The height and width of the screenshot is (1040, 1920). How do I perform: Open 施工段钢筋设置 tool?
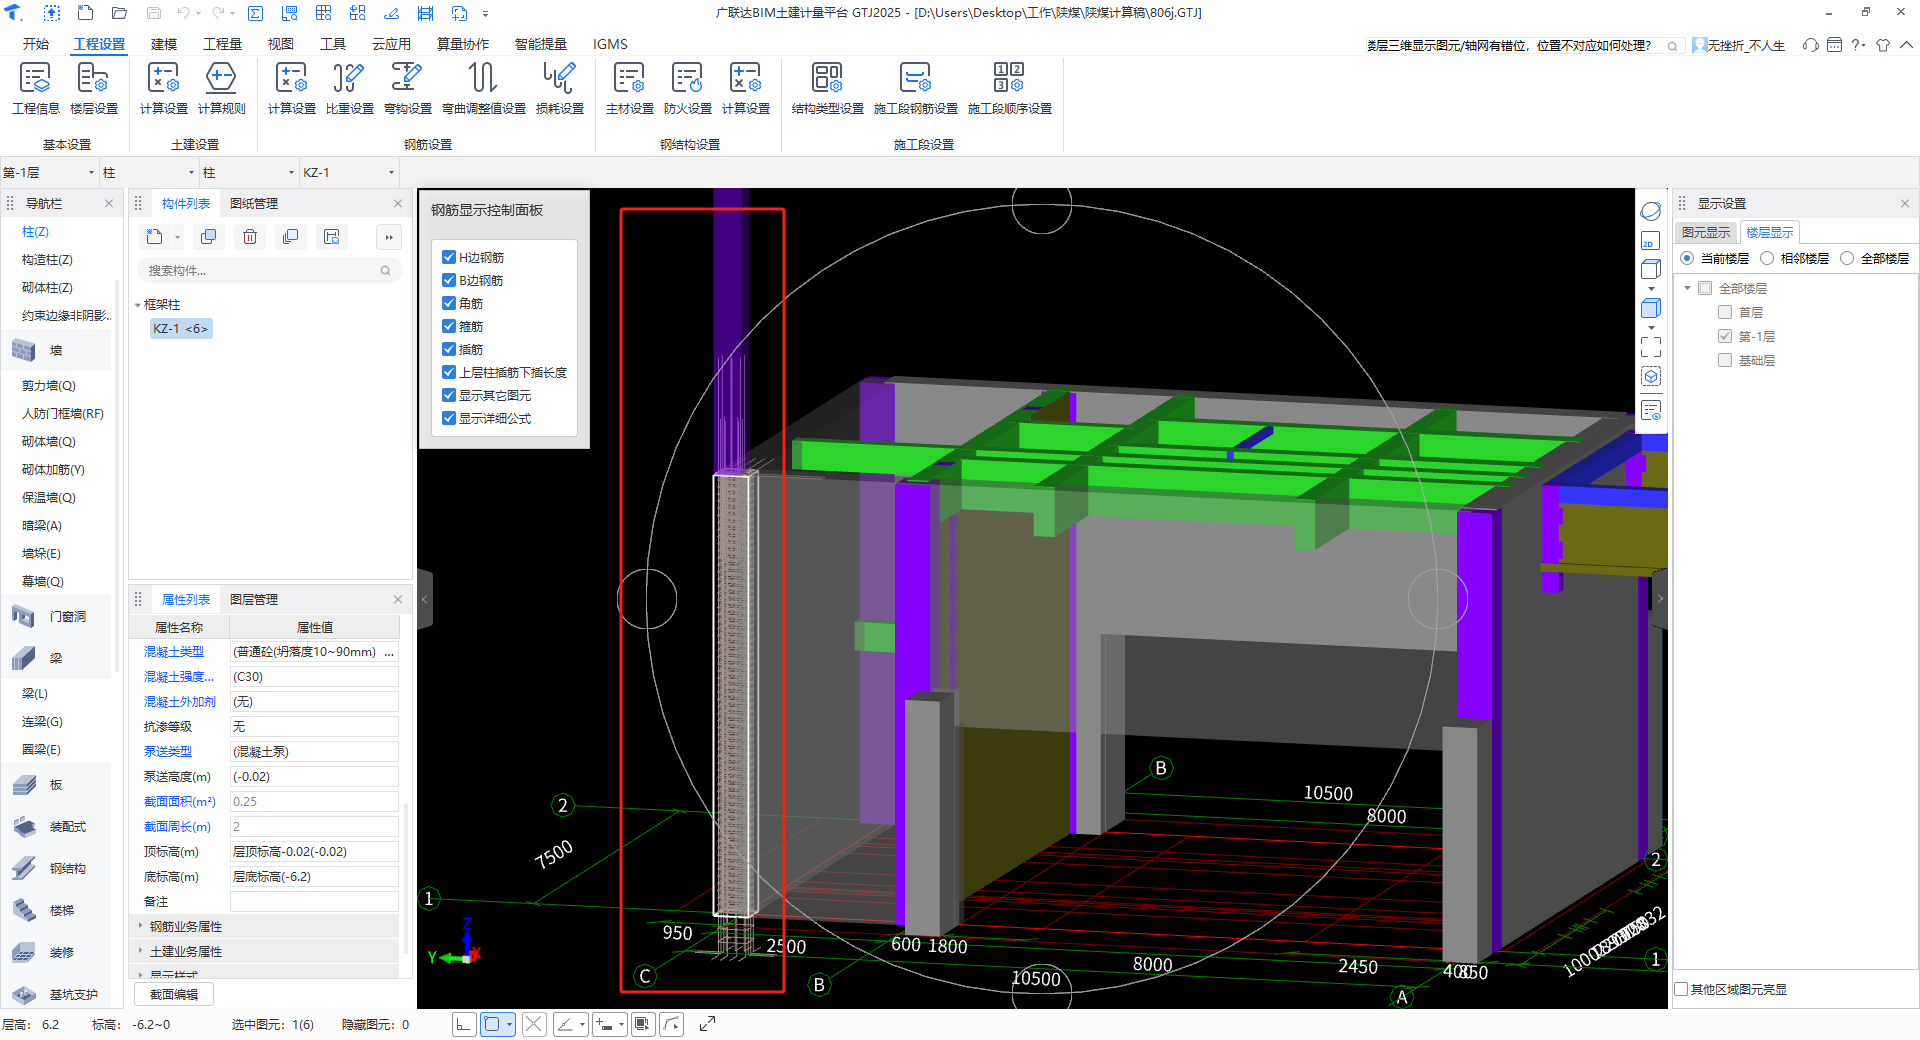pos(915,88)
